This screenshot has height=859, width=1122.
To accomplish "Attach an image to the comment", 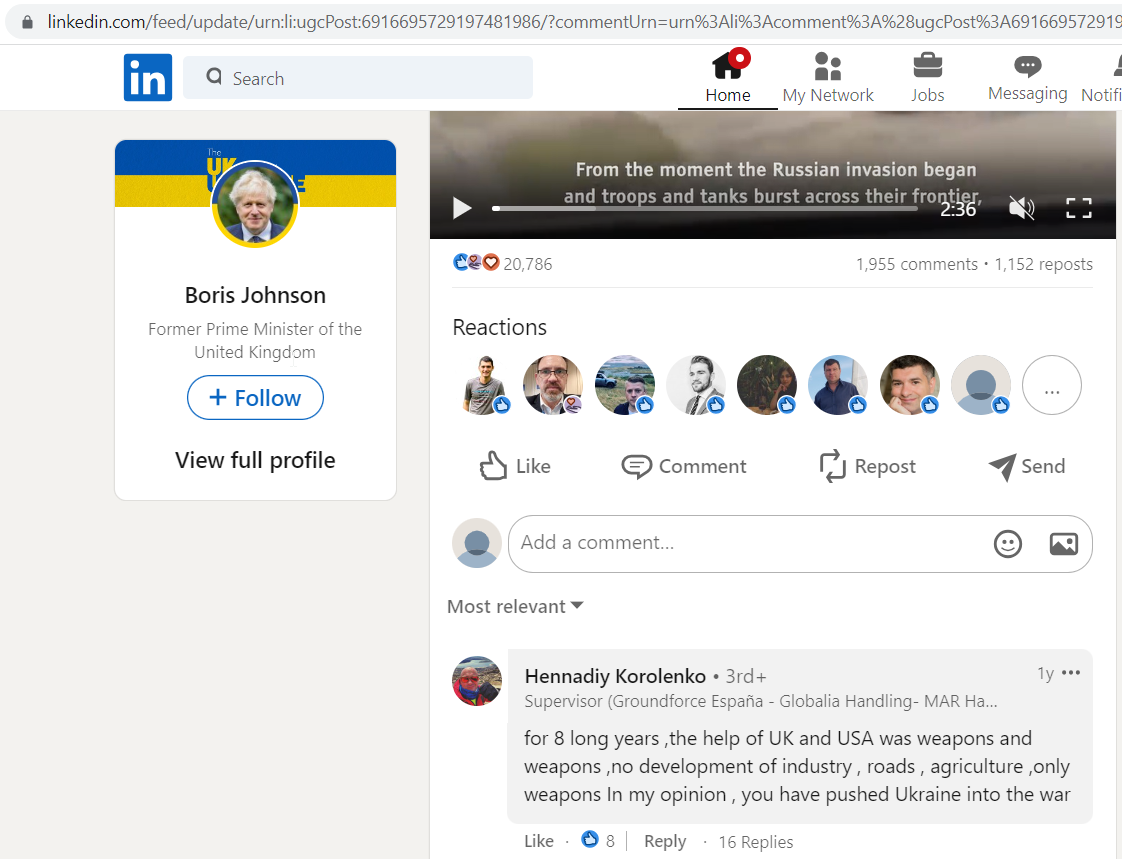I will (1064, 544).
